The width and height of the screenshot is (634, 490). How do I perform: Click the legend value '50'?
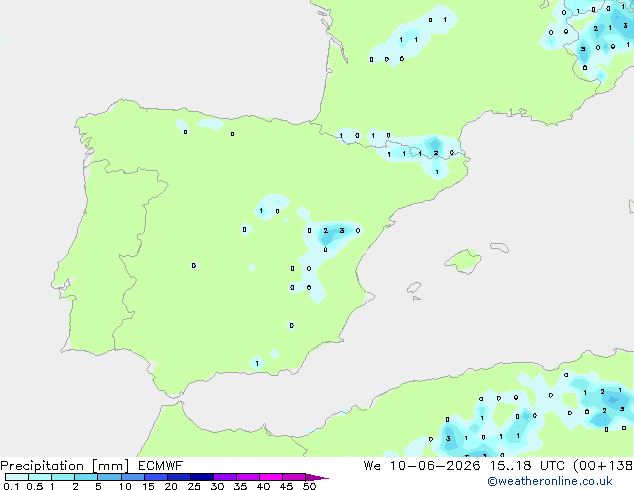click(x=309, y=486)
